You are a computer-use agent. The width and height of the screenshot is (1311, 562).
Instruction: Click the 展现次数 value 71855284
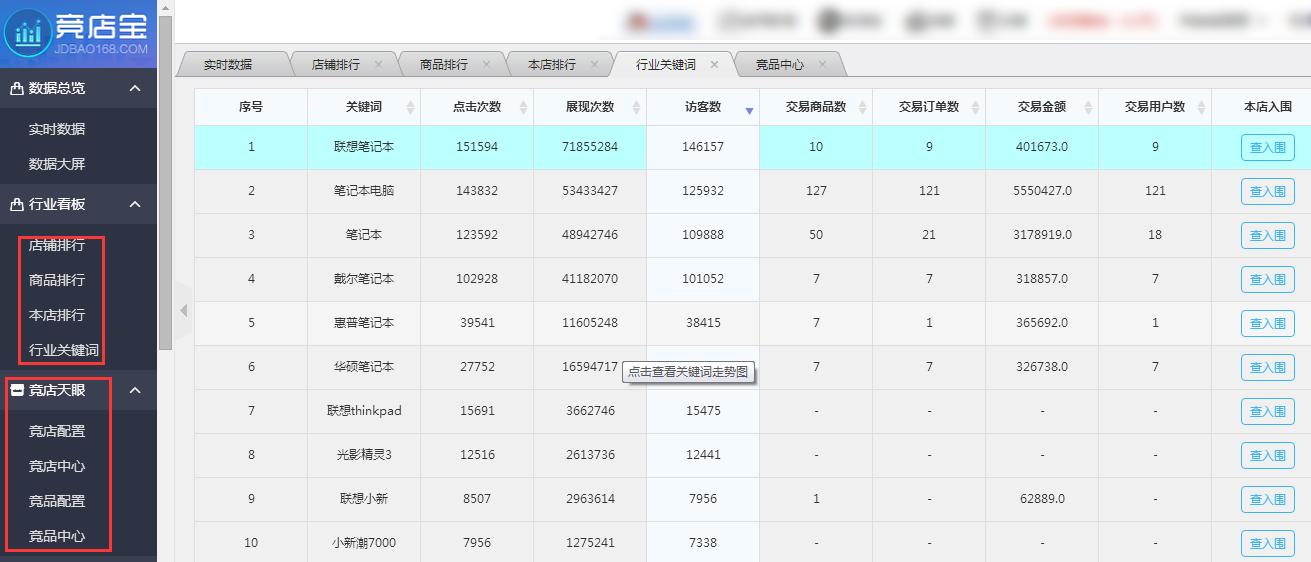click(590, 147)
